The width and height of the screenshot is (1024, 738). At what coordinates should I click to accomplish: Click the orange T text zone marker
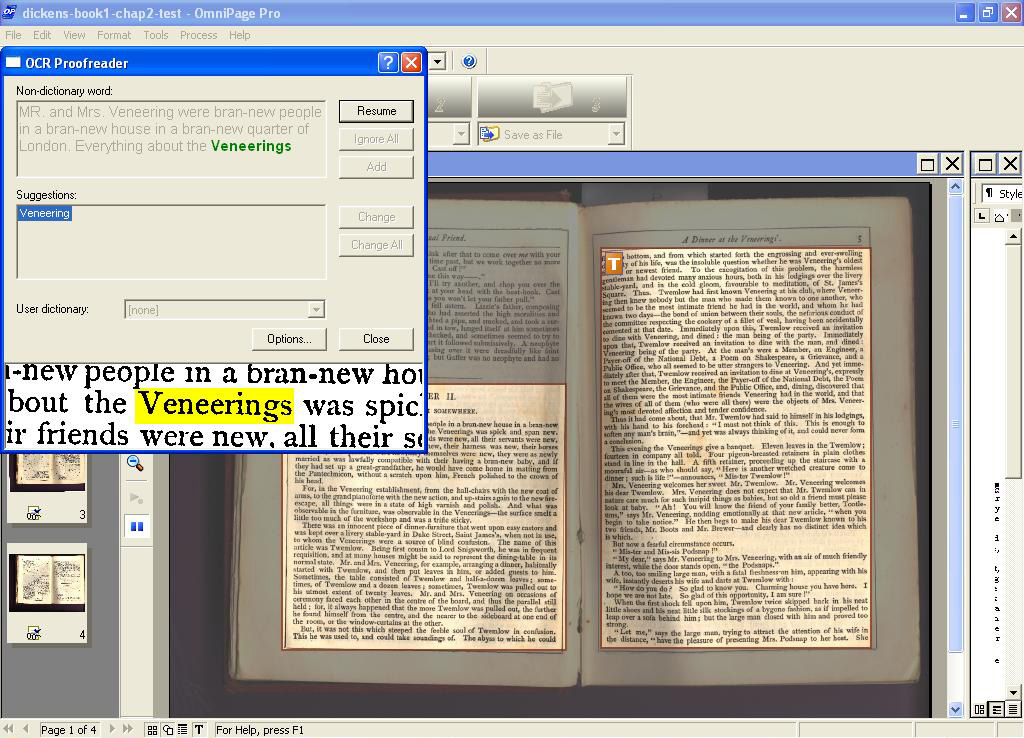coord(613,263)
